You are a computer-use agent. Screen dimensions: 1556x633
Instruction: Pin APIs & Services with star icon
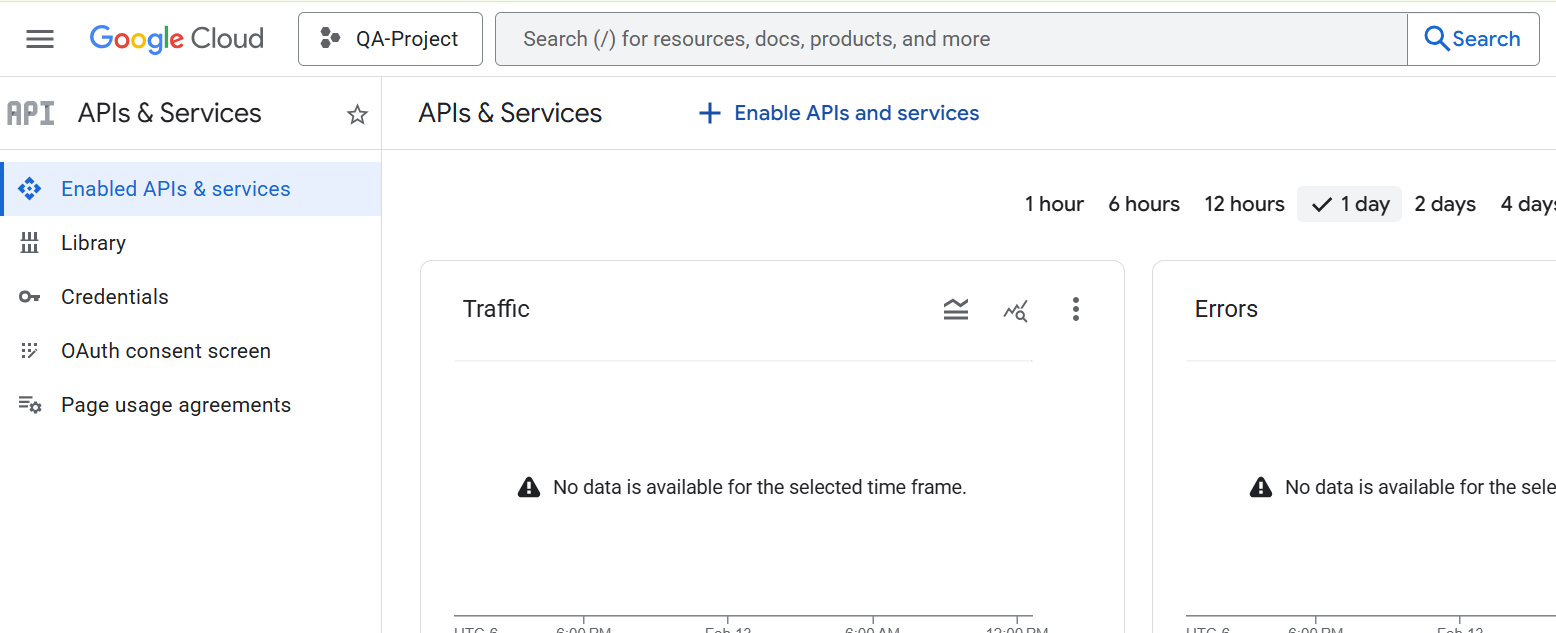(357, 114)
